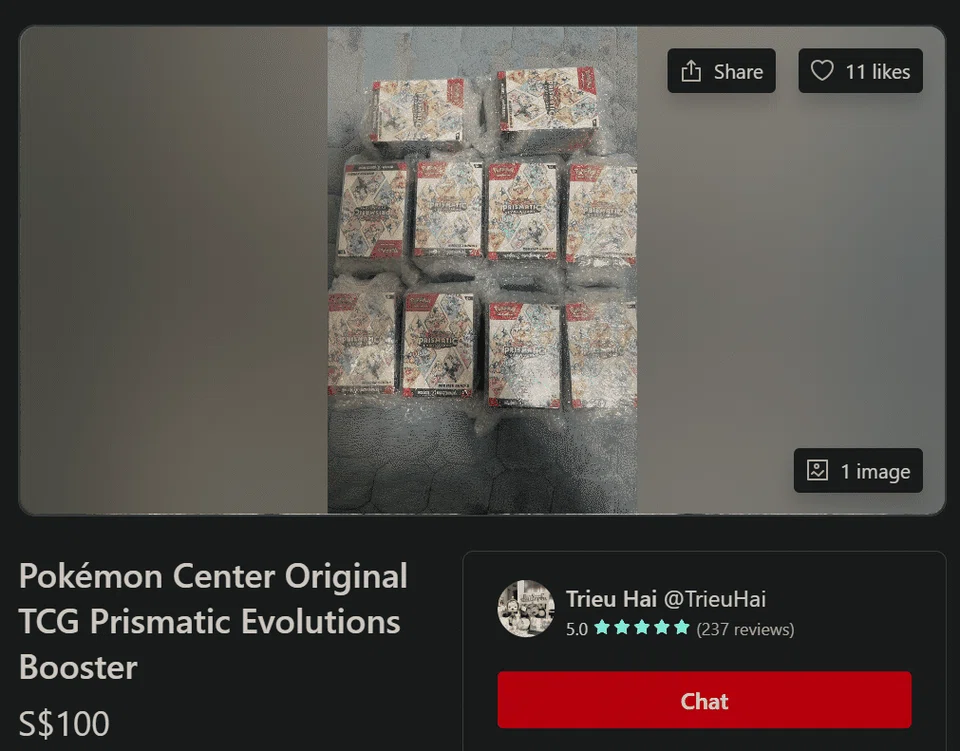
Task: Open the (237 reviews) link
Action: coord(745,629)
